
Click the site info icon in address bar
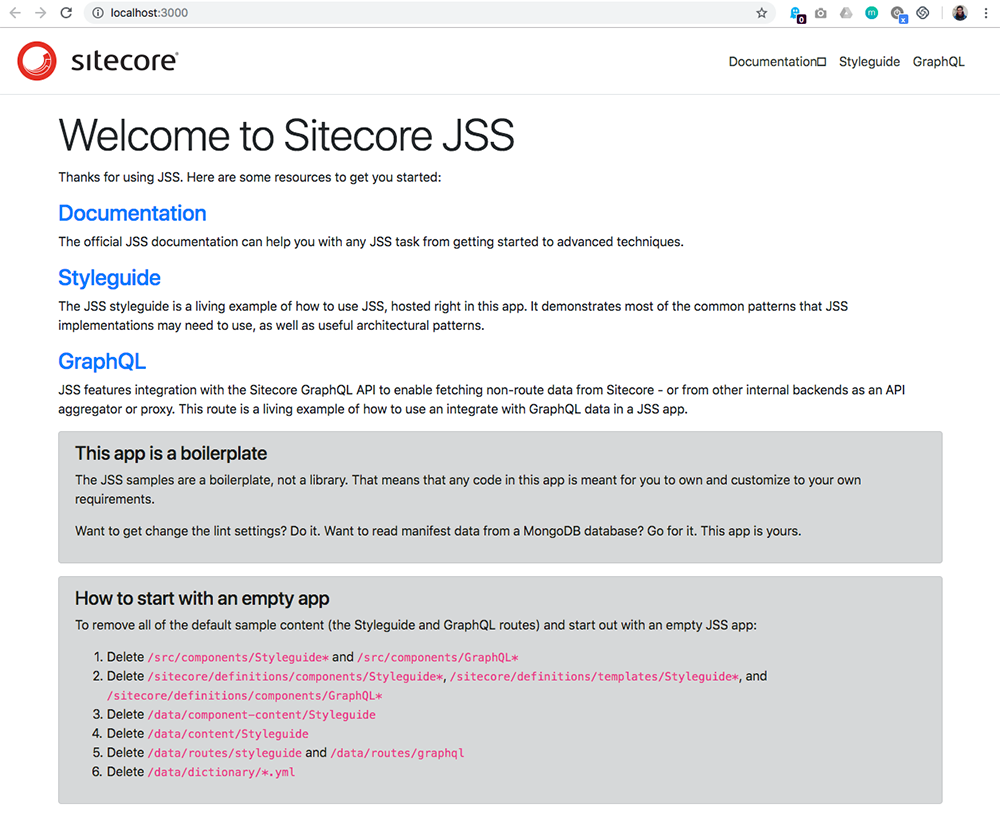coord(98,13)
